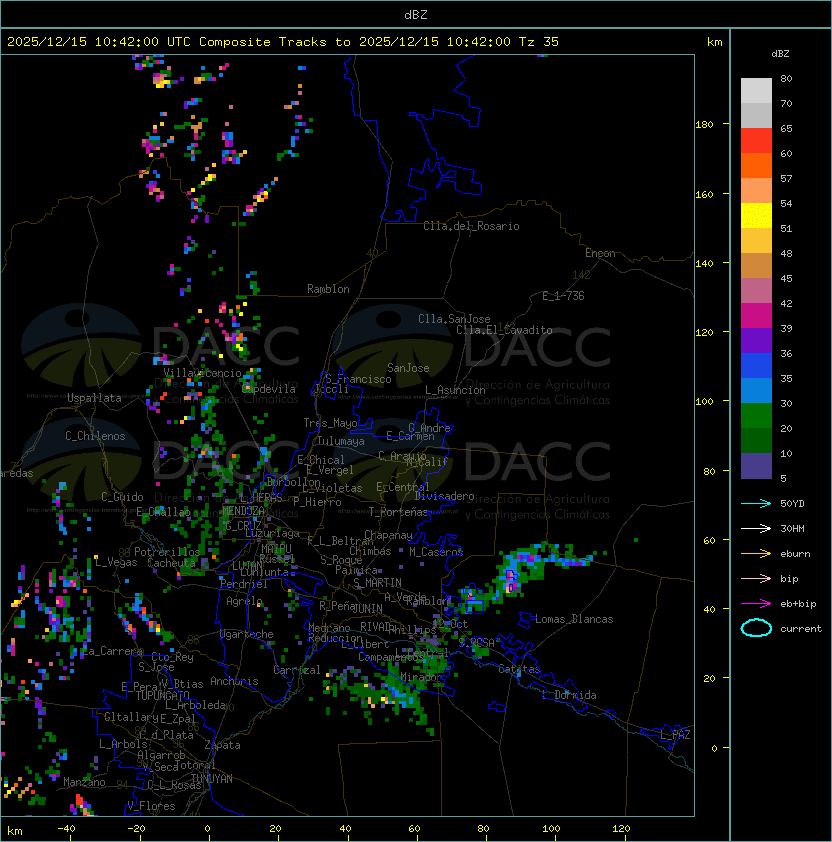Click the 'Tulumaya' place label
Image resolution: width=832 pixels, height=842 pixels.
[x=341, y=441]
